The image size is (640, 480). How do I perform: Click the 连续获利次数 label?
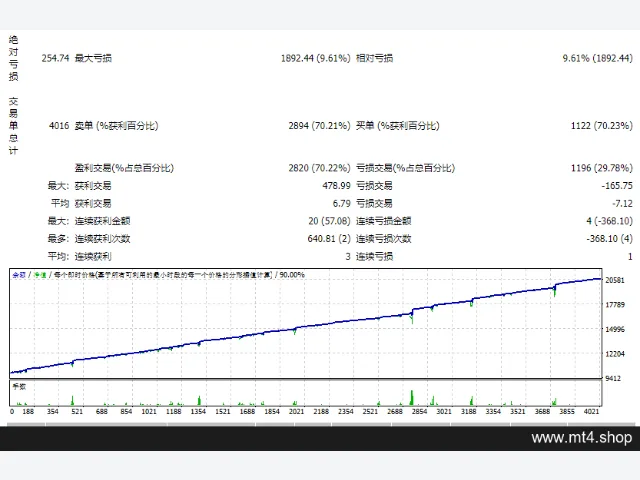pos(102,239)
